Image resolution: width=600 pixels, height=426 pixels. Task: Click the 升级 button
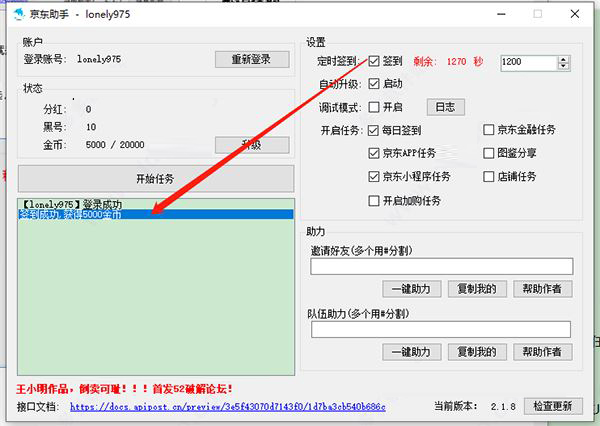pyautogui.click(x=252, y=145)
